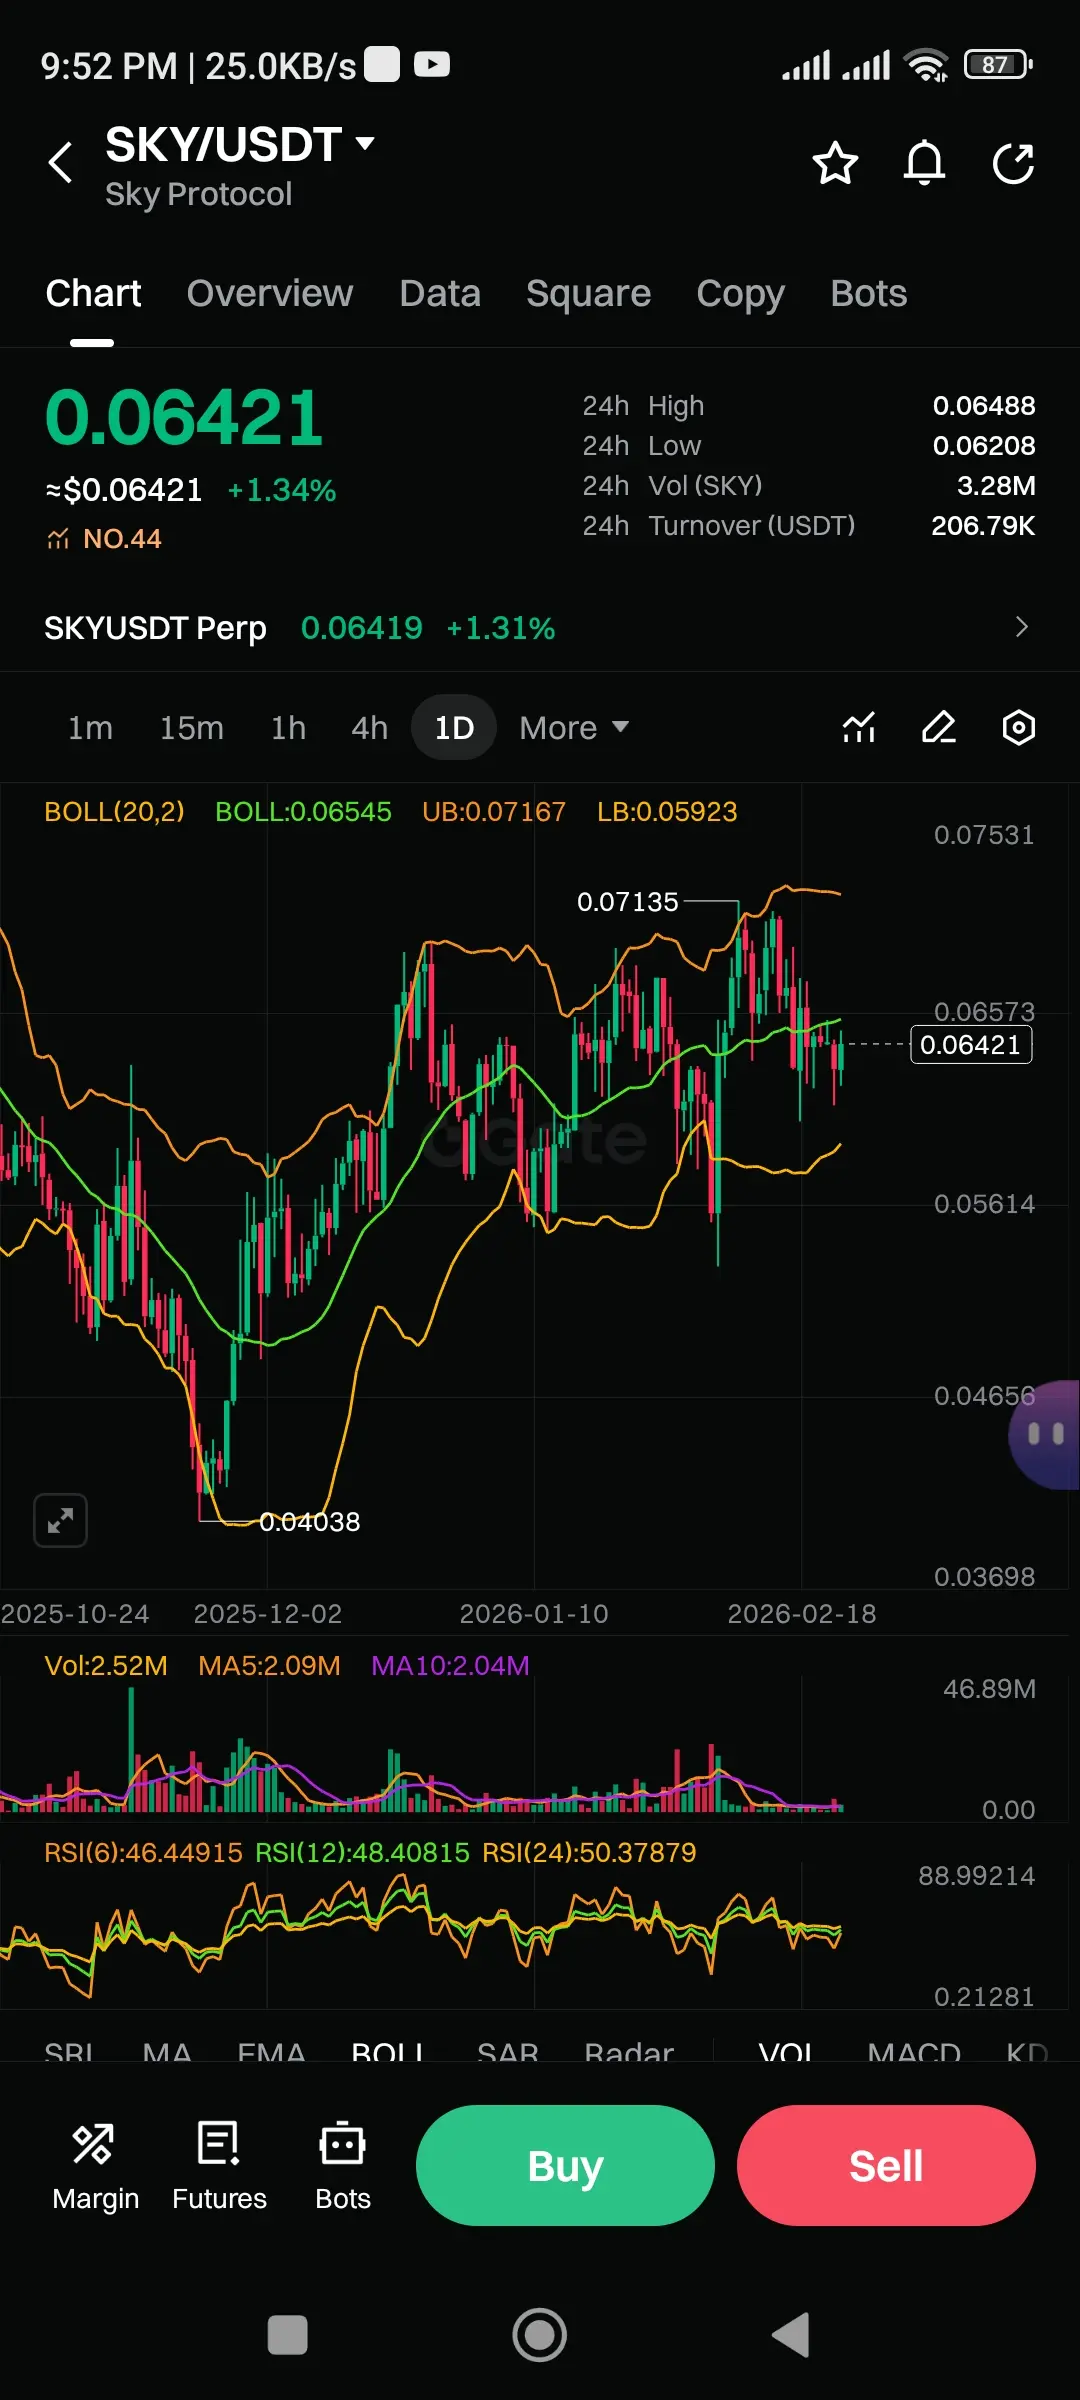
Task: Select the 1m timeframe
Action: [x=90, y=728]
